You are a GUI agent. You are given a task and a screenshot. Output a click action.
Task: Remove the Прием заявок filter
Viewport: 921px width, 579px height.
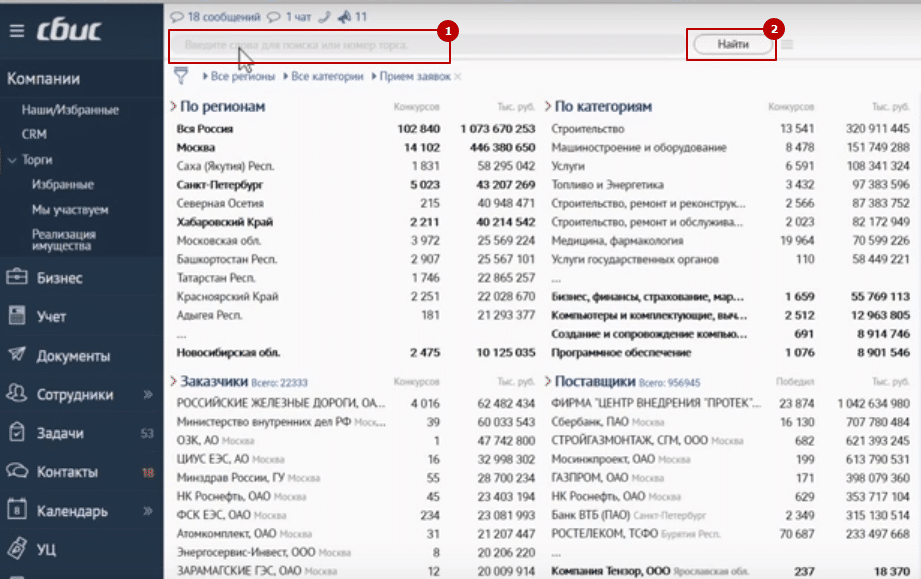click(x=458, y=76)
